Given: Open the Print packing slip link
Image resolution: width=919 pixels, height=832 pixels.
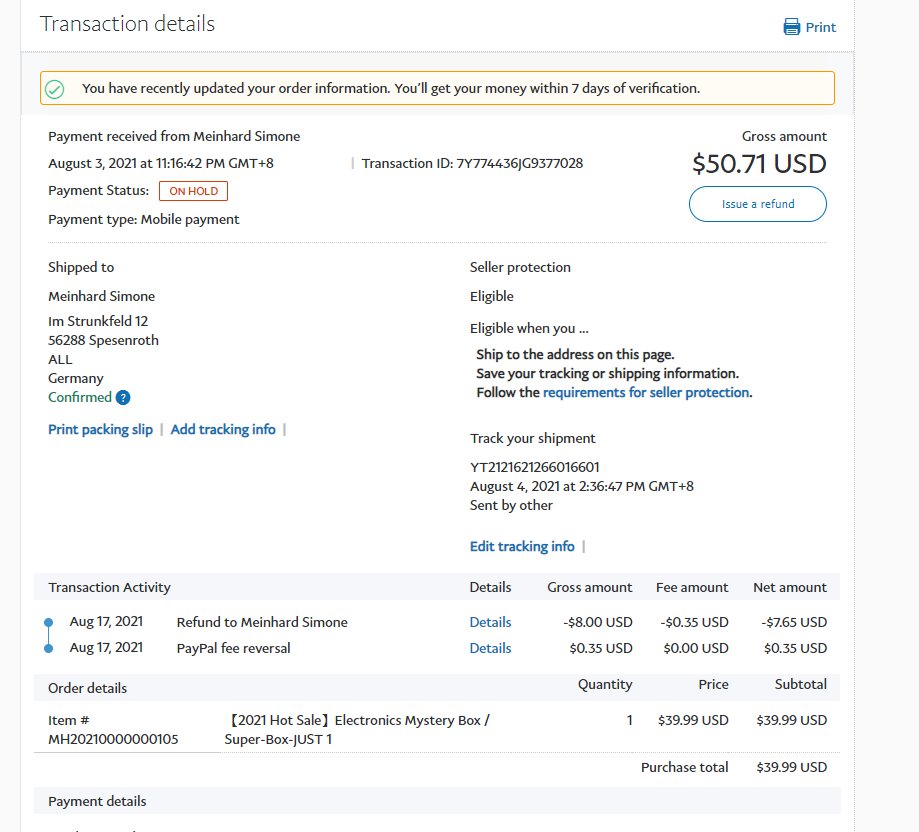Looking at the screenshot, I should pos(100,429).
